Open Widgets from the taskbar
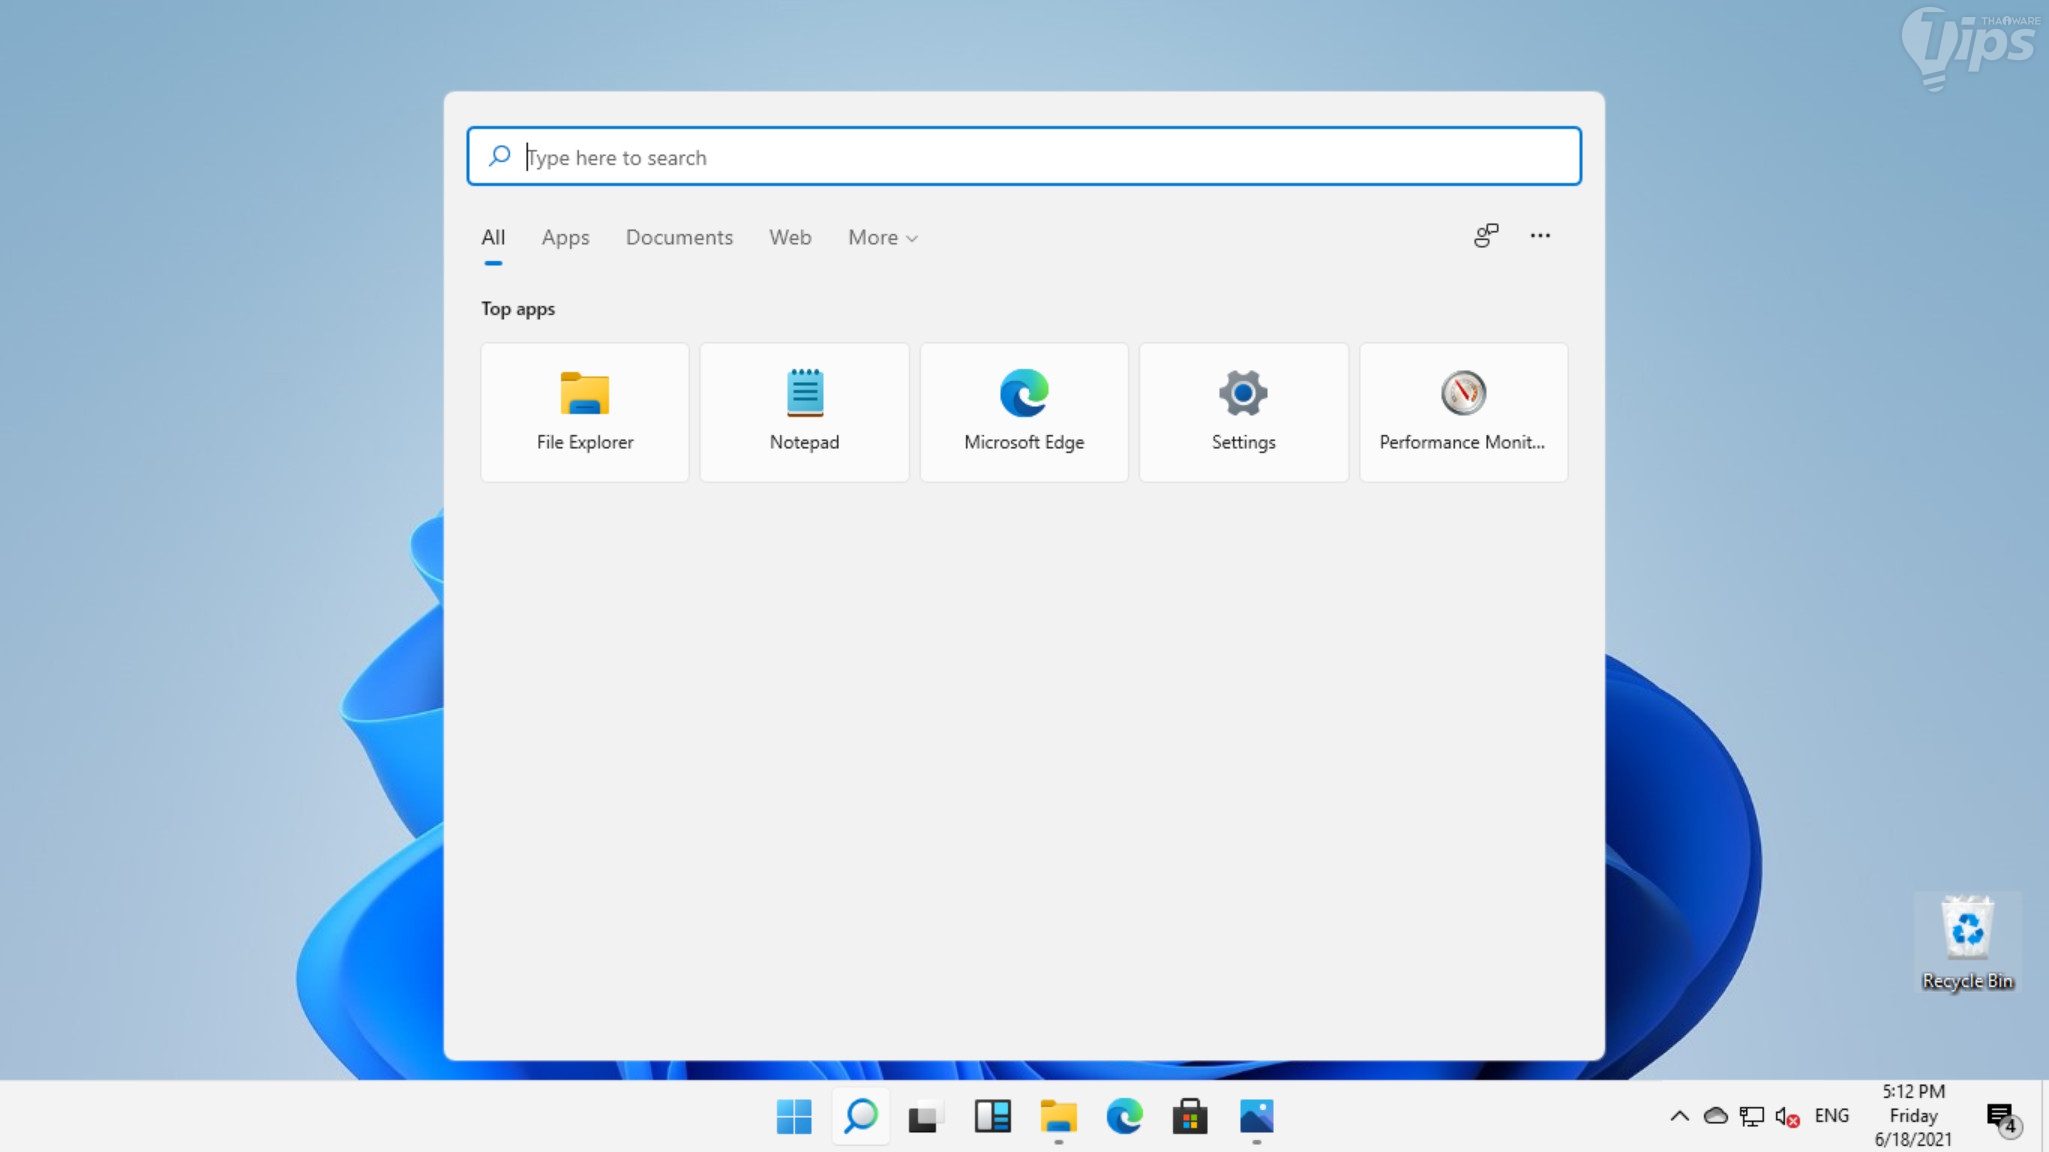The height and width of the screenshot is (1152, 2049). point(992,1116)
